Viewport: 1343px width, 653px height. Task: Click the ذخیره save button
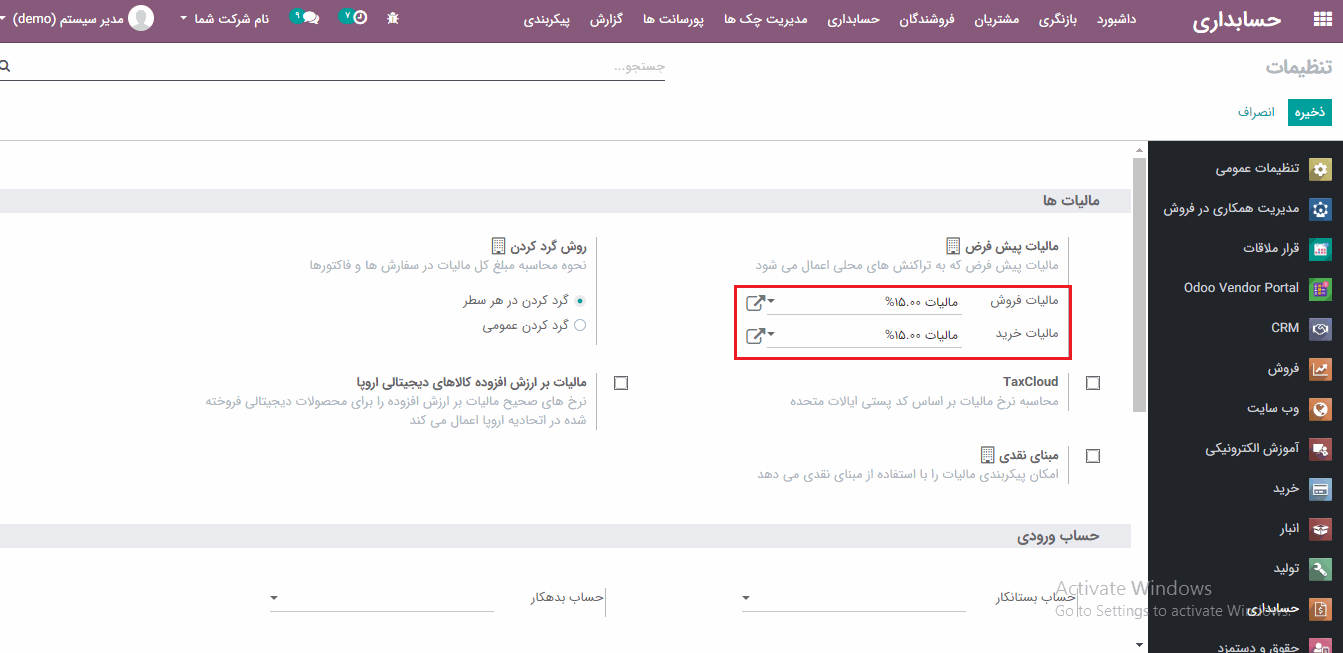[x=1309, y=112]
